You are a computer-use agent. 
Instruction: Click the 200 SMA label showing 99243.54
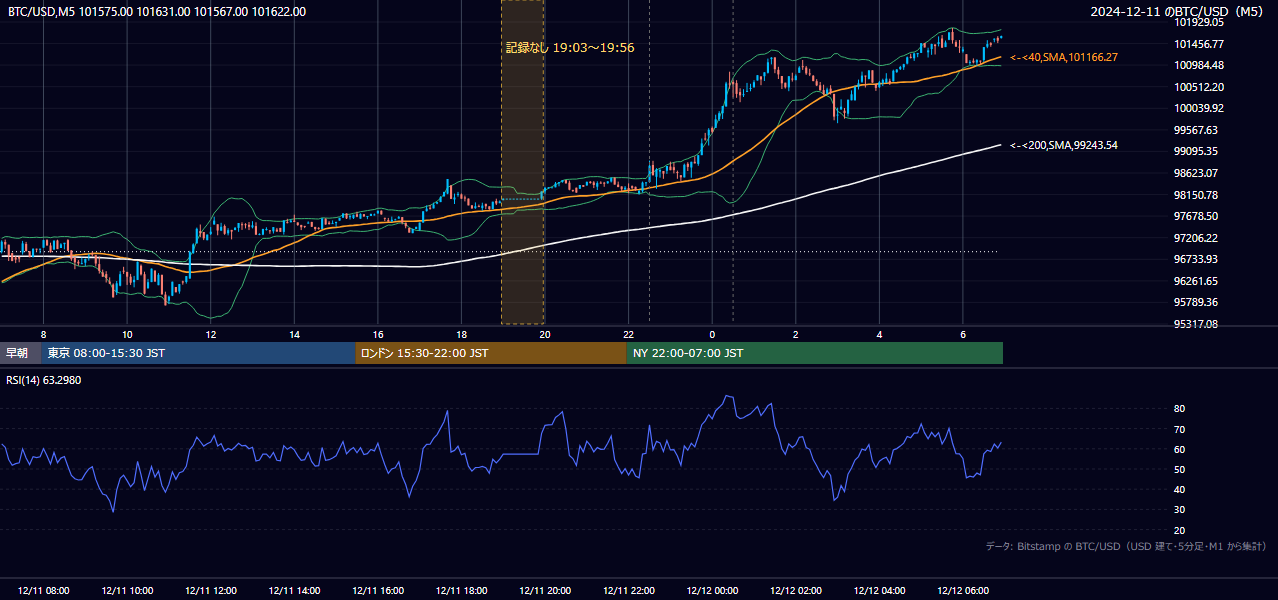[1064, 145]
